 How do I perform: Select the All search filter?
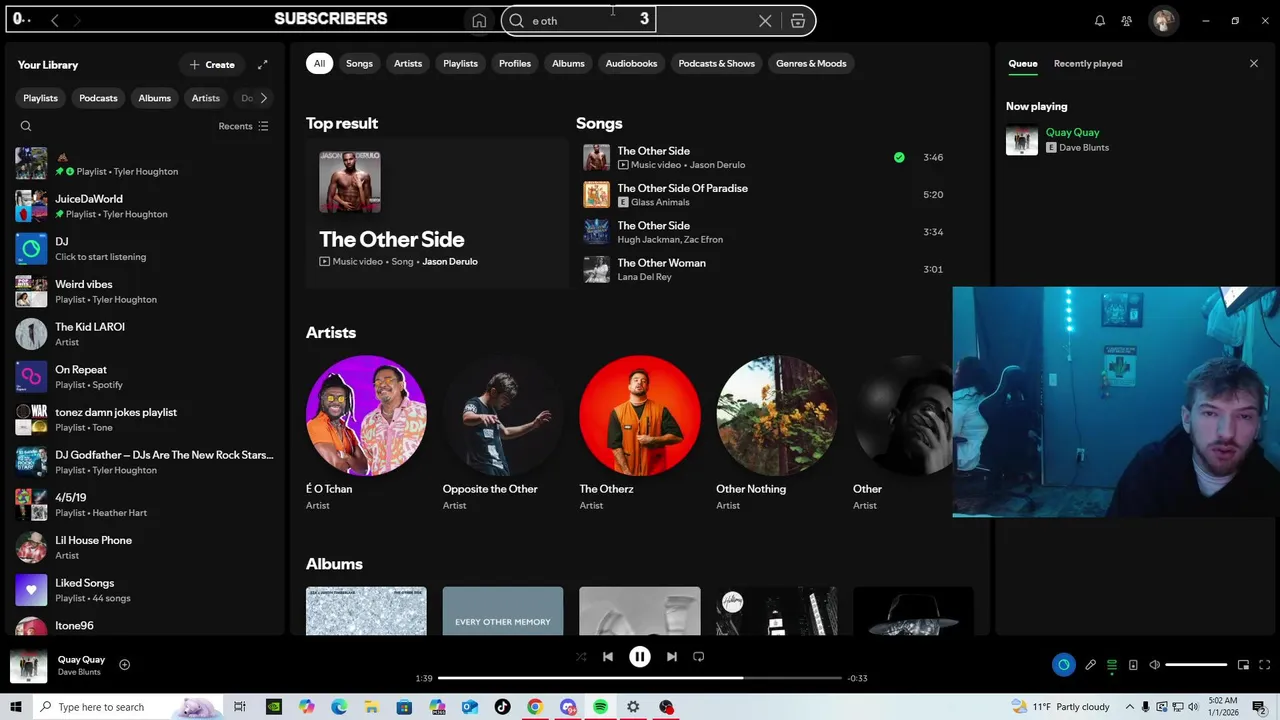tap(319, 63)
